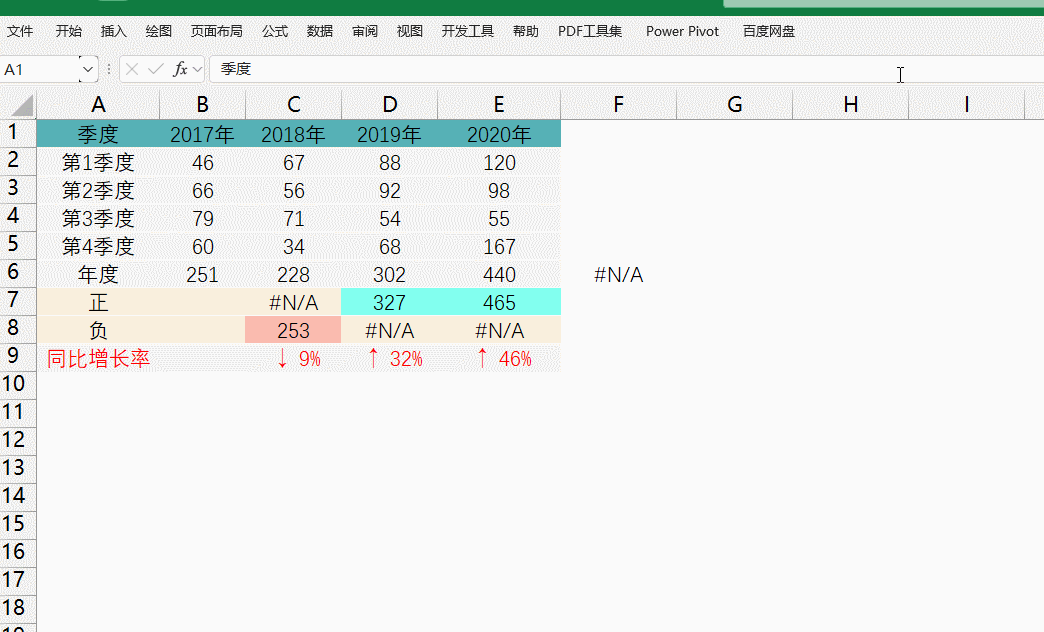
Task: Open the 百度网盘 tab
Action: click(769, 31)
